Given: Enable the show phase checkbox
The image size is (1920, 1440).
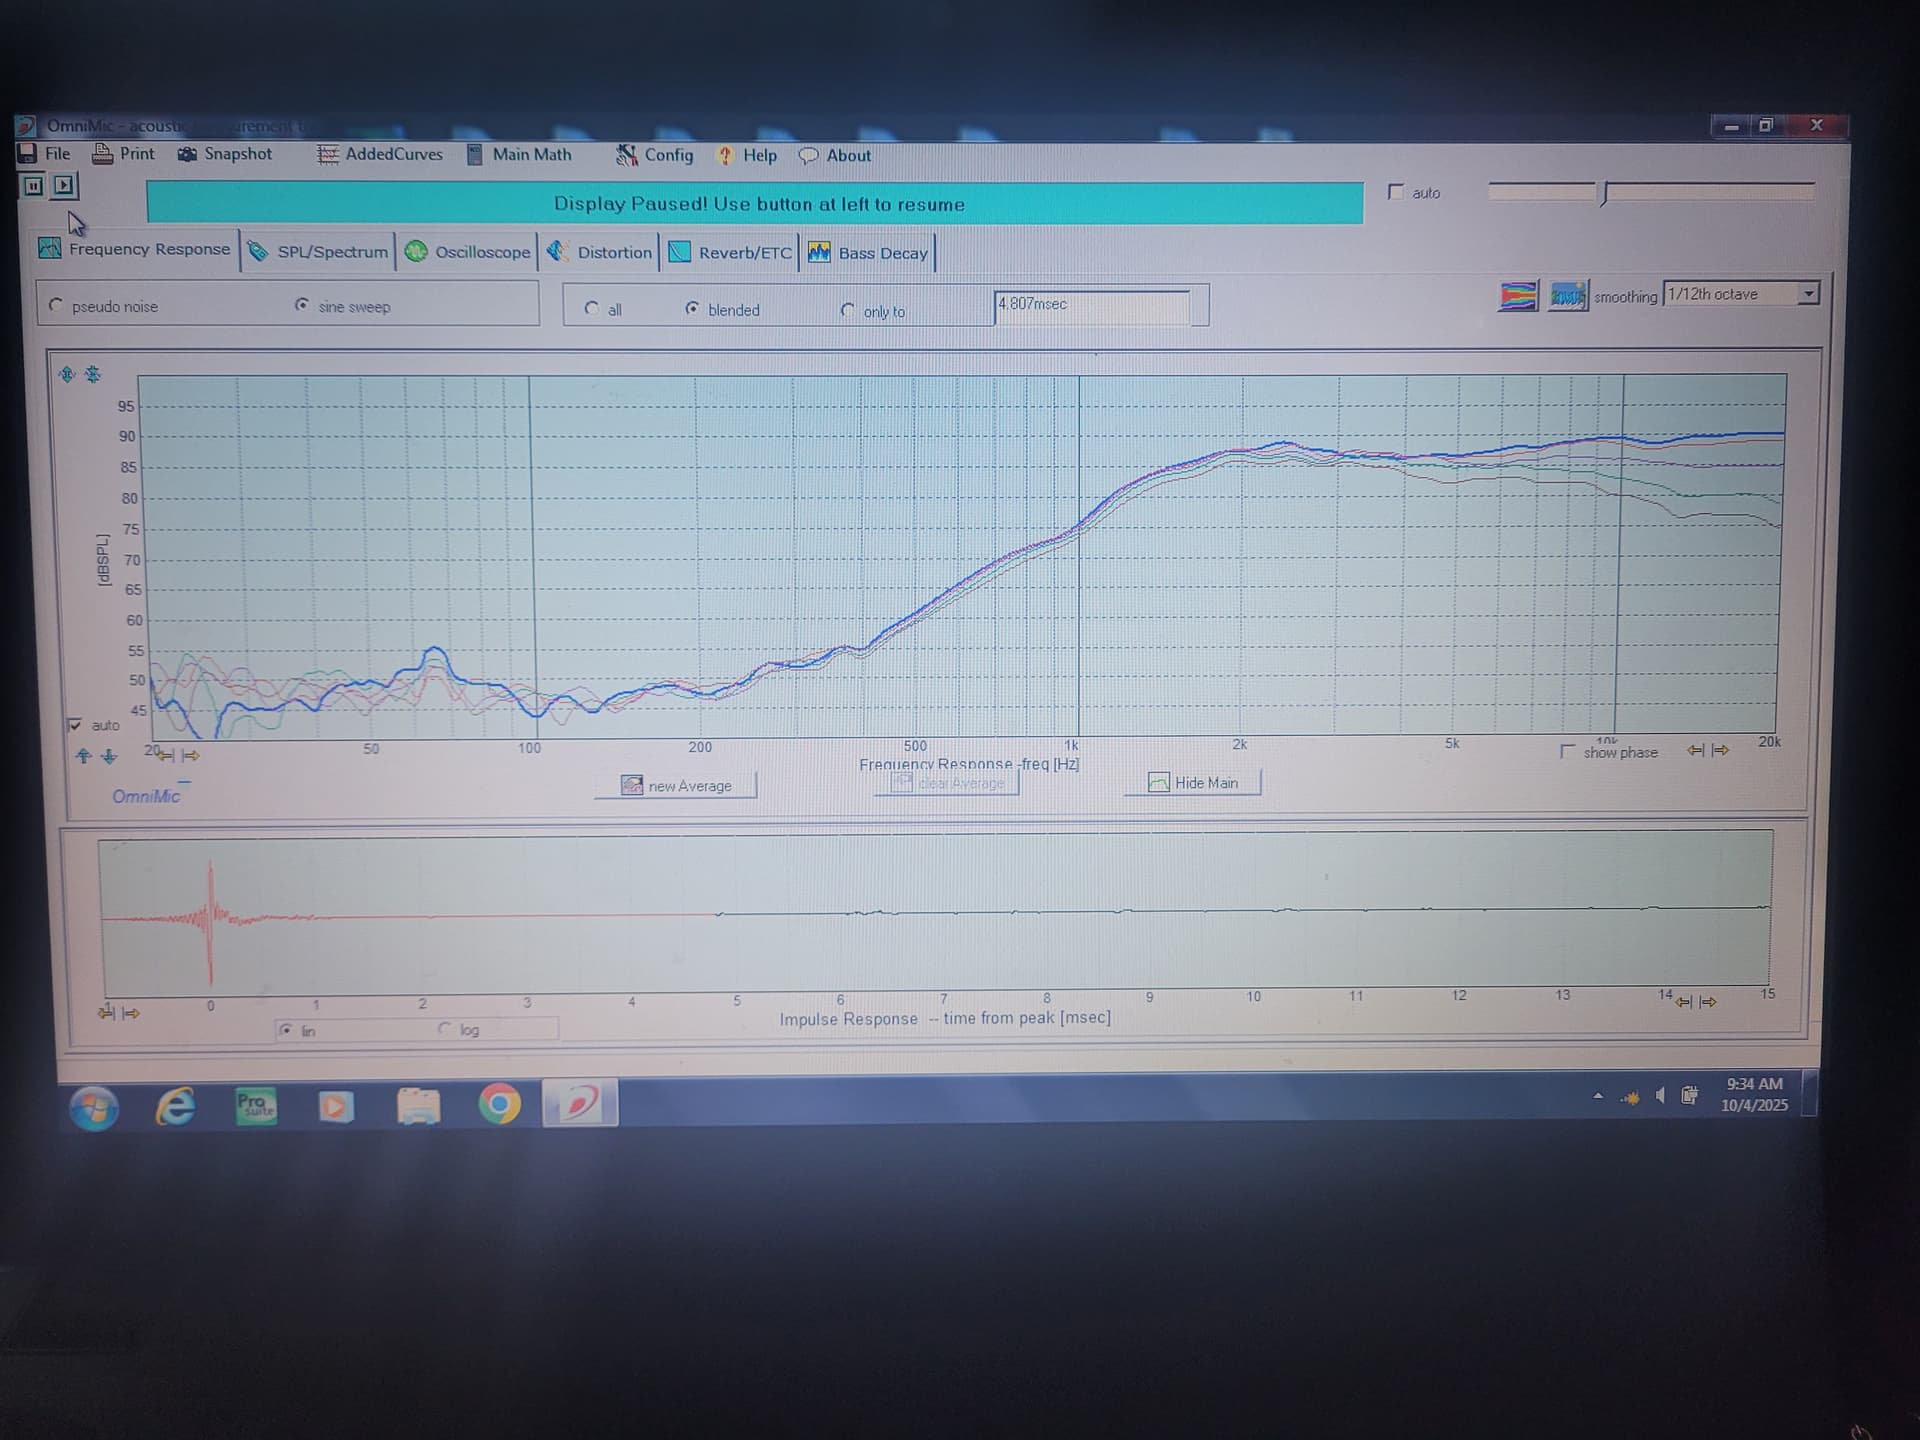Looking at the screenshot, I should click(1567, 751).
